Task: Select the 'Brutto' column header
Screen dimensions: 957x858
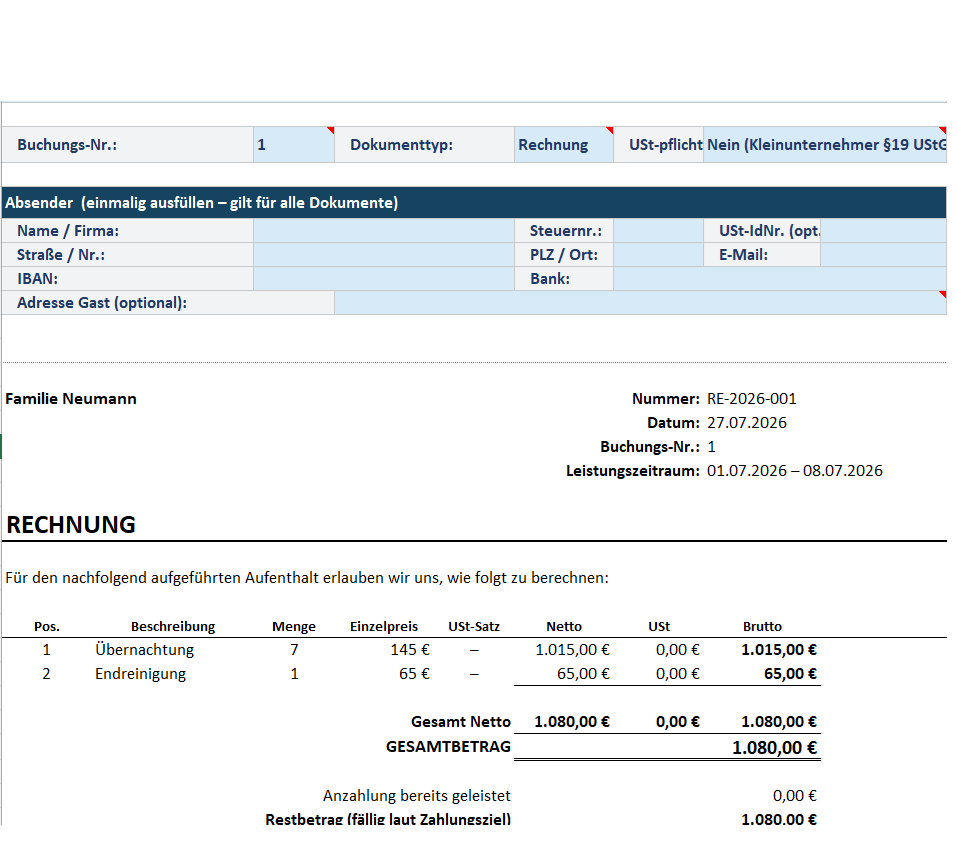Action: 762,626
